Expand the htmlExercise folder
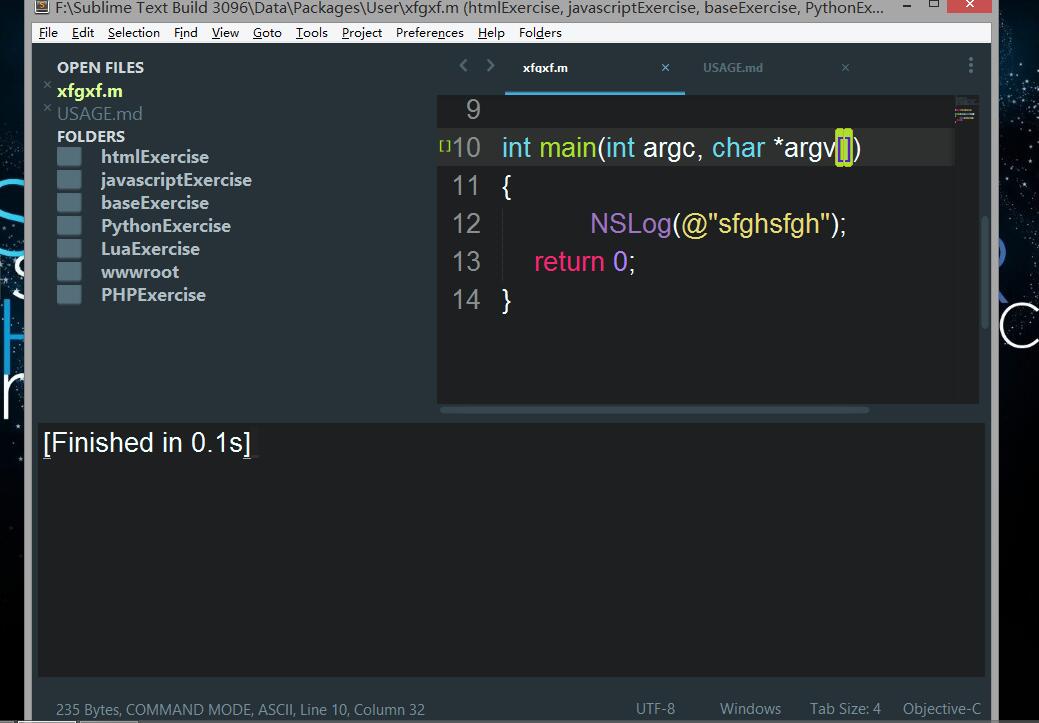 pos(69,157)
